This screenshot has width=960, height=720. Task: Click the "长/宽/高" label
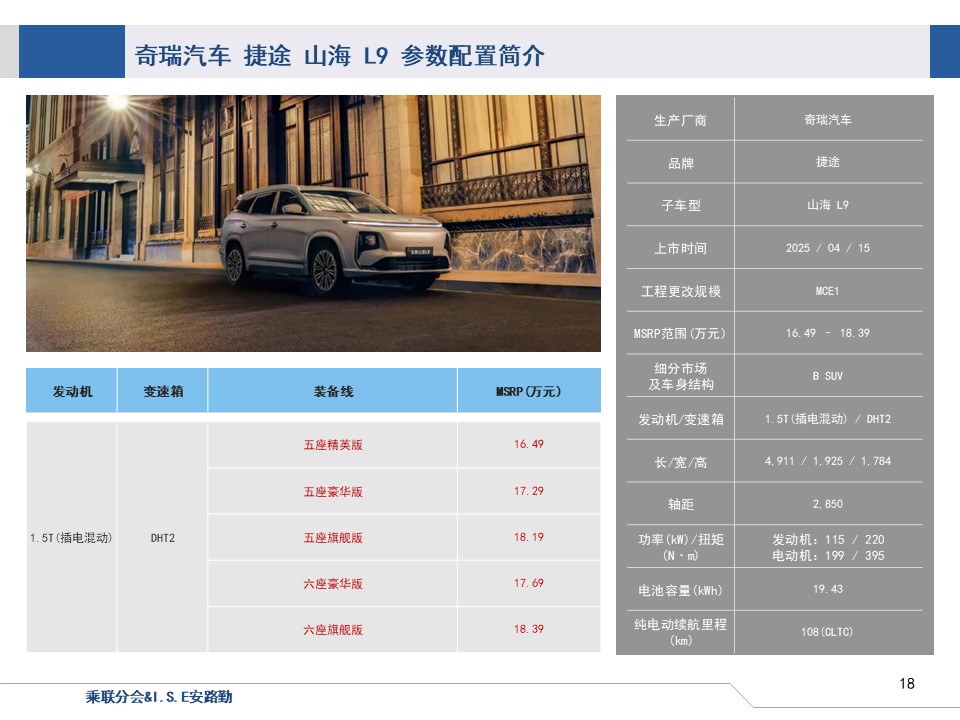[x=680, y=462]
